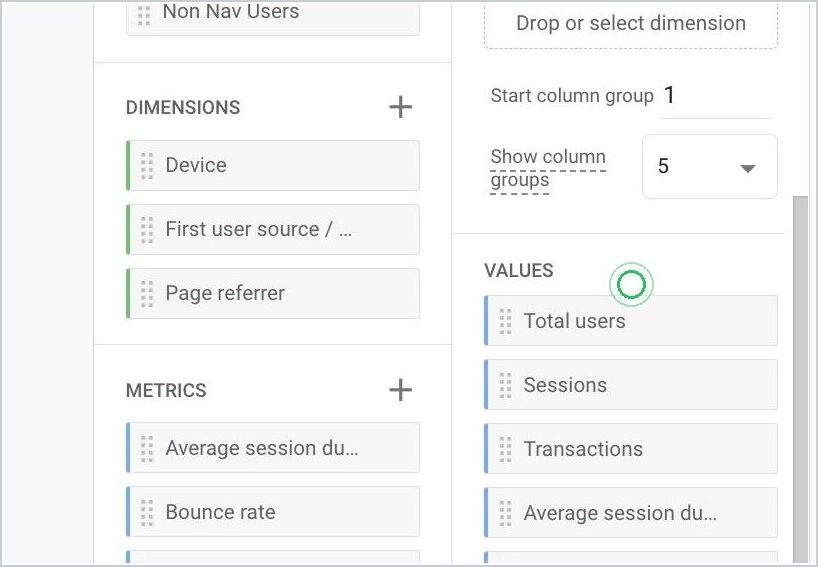
Task: Select the Bounce rate metric chip
Action: pyautogui.click(x=273, y=512)
